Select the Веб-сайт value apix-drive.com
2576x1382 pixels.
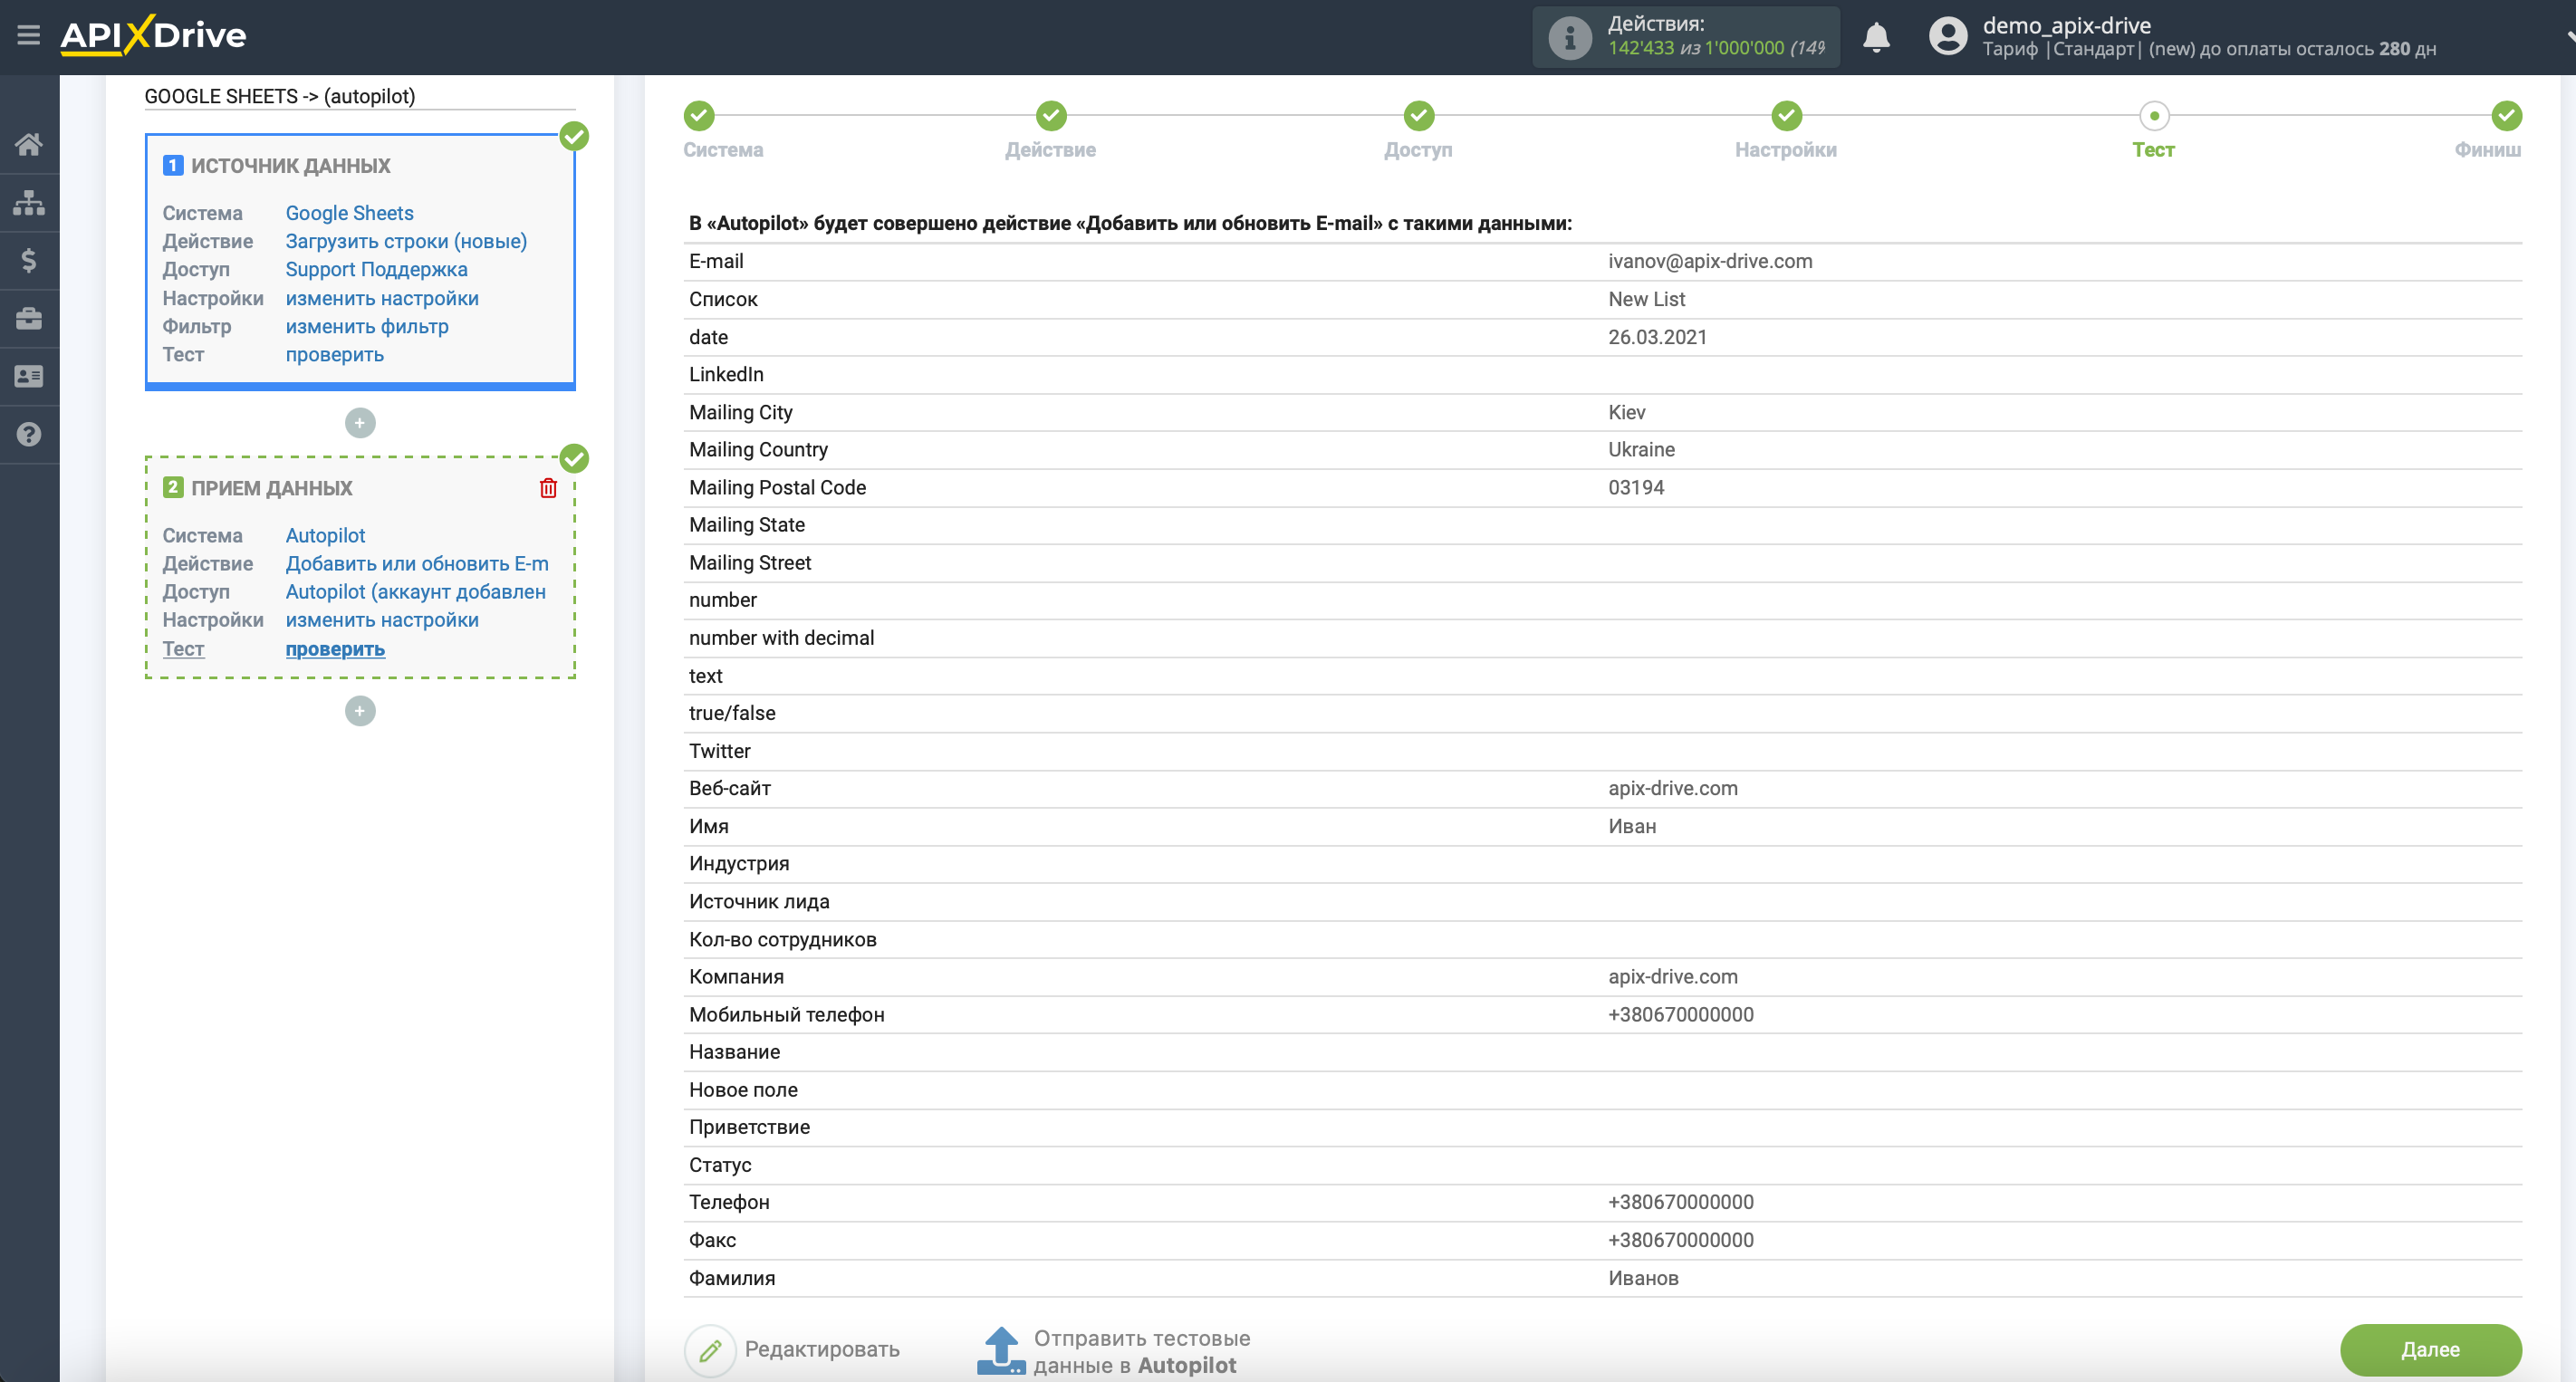[x=1672, y=788]
